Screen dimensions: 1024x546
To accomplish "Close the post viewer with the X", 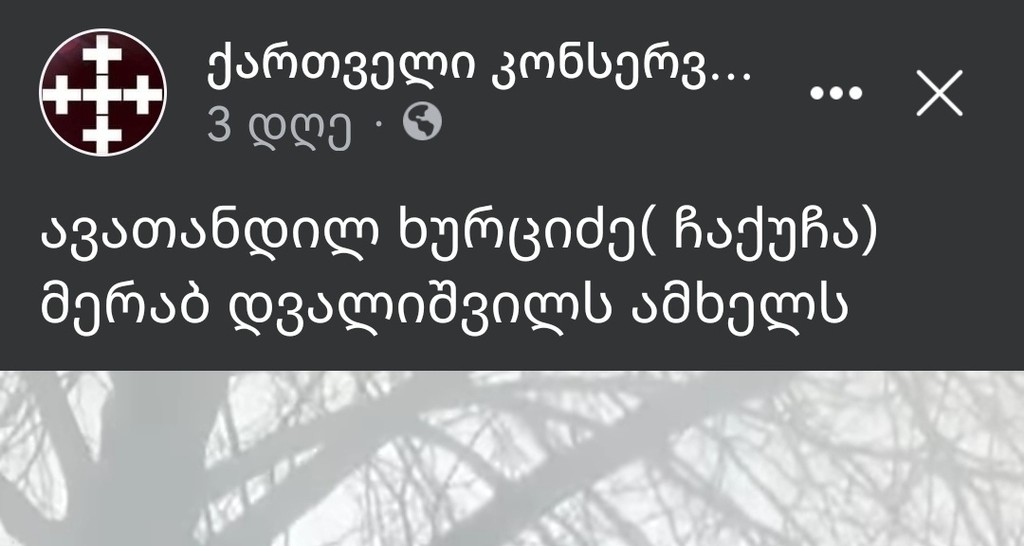I will point(939,93).
